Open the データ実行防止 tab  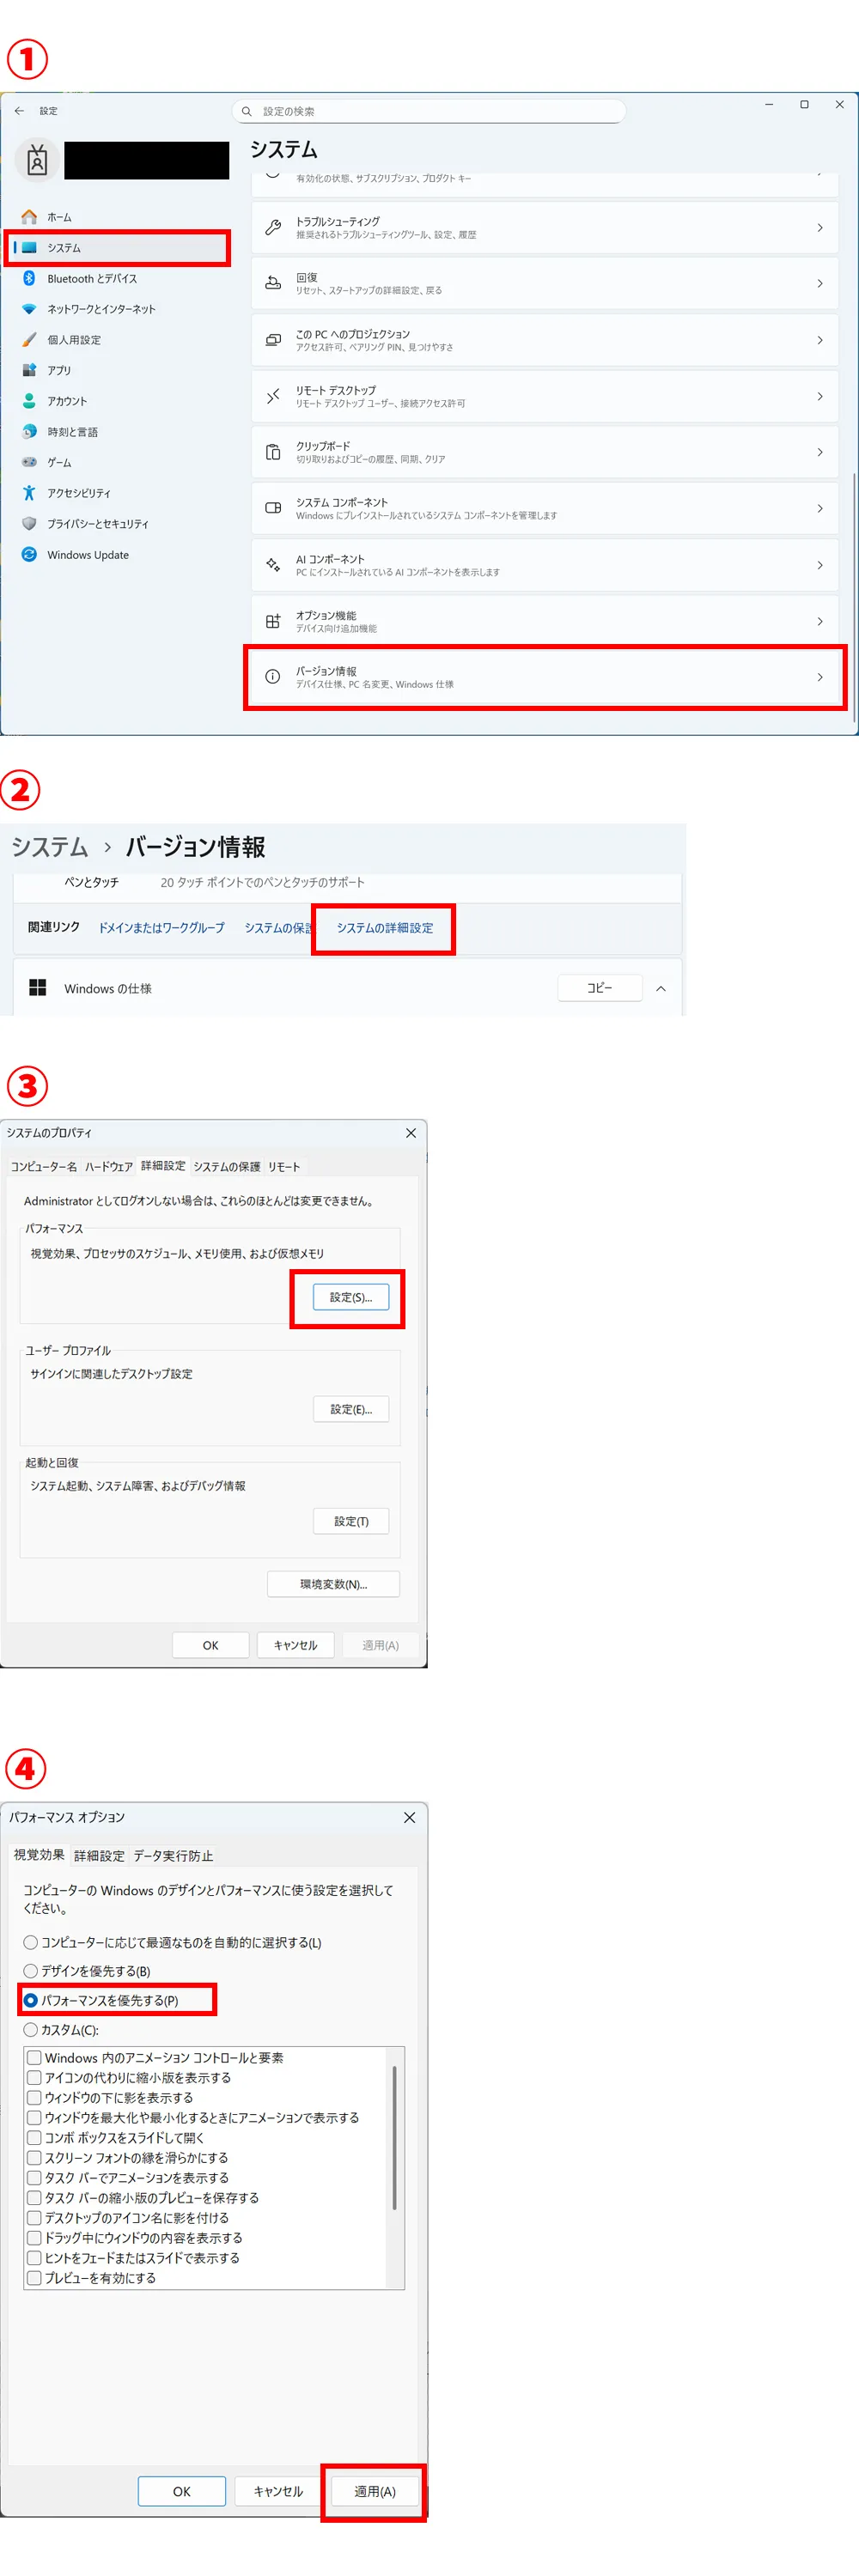(173, 1855)
